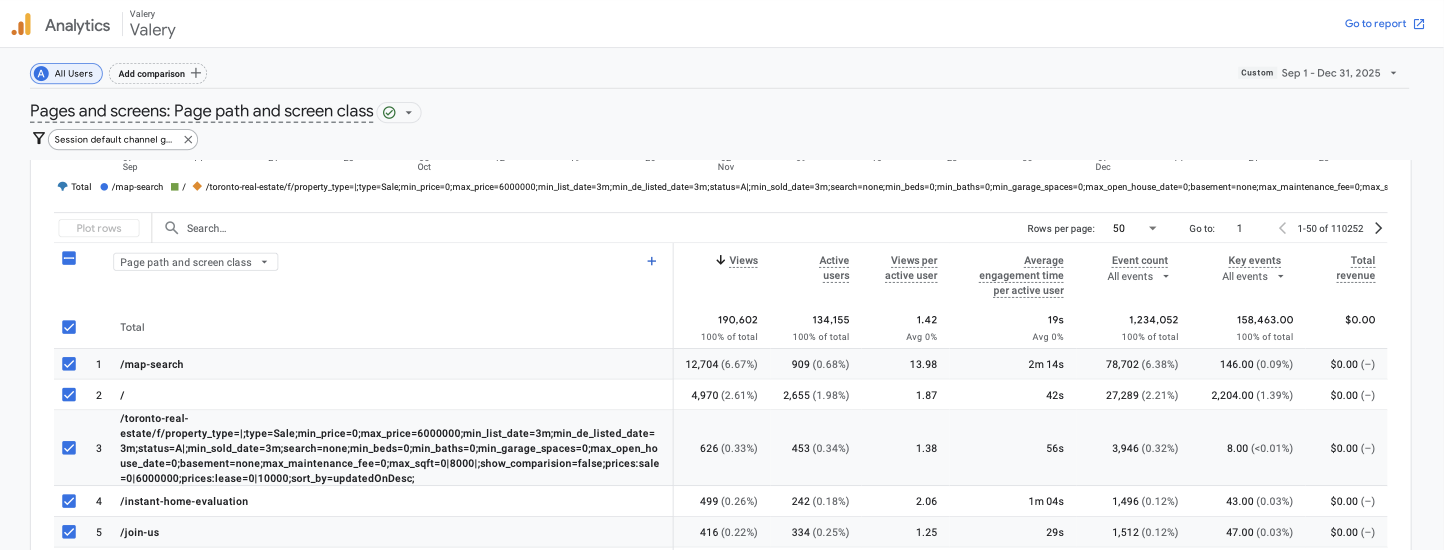Click the /instant-home-evaluation page path

(184, 502)
